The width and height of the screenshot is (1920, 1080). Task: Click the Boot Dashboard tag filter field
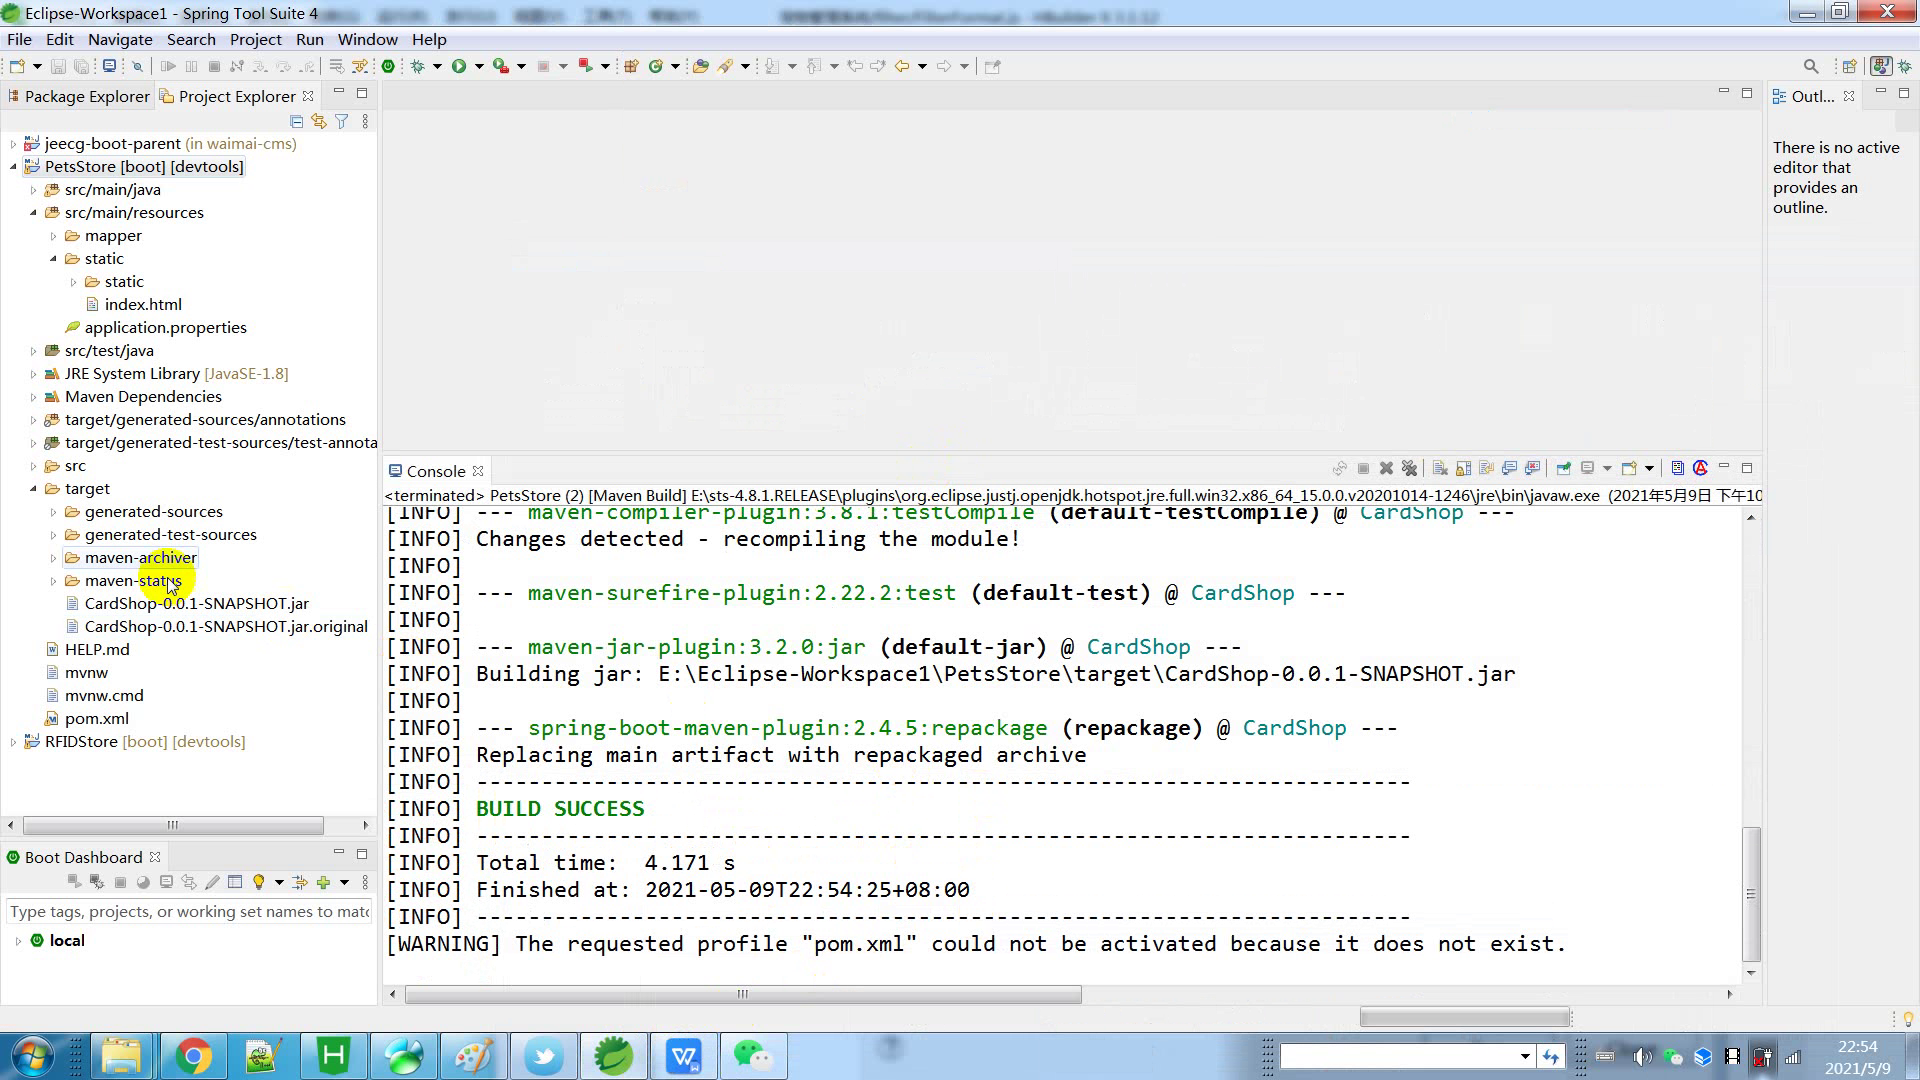(x=188, y=911)
